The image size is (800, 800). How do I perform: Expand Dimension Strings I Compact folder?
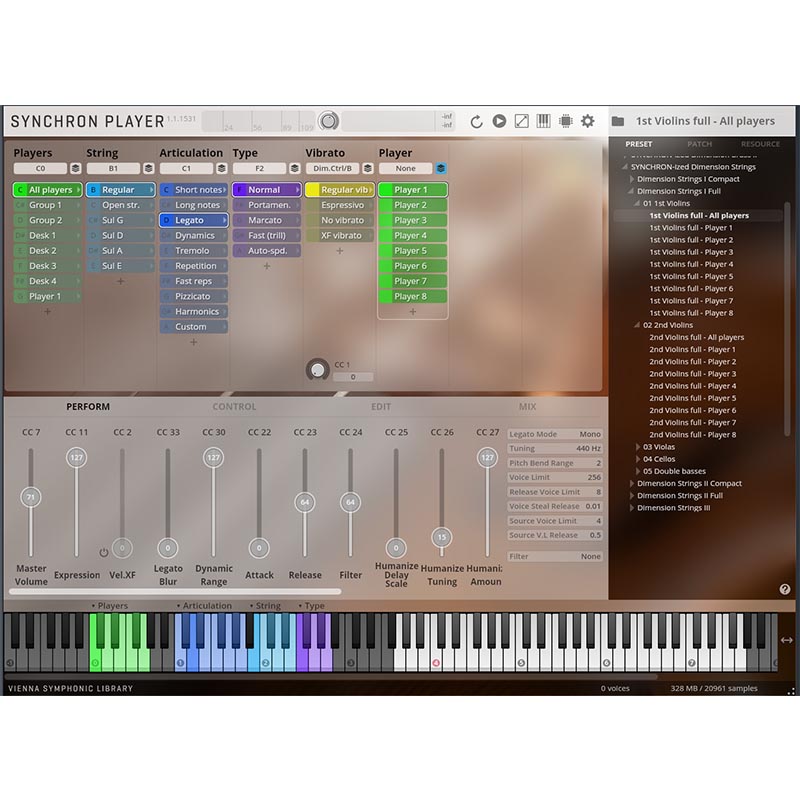(x=632, y=179)
